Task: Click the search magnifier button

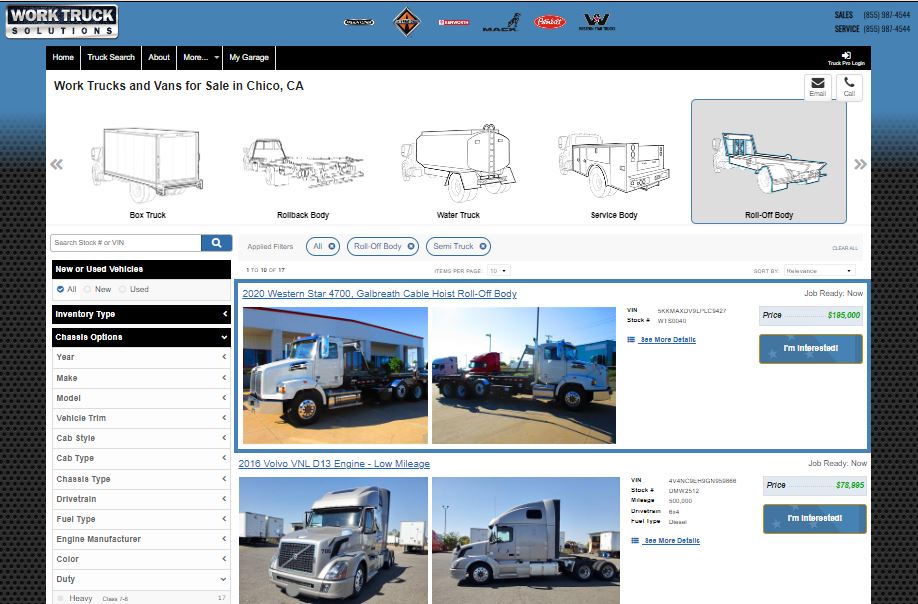Action: [216, 243]
